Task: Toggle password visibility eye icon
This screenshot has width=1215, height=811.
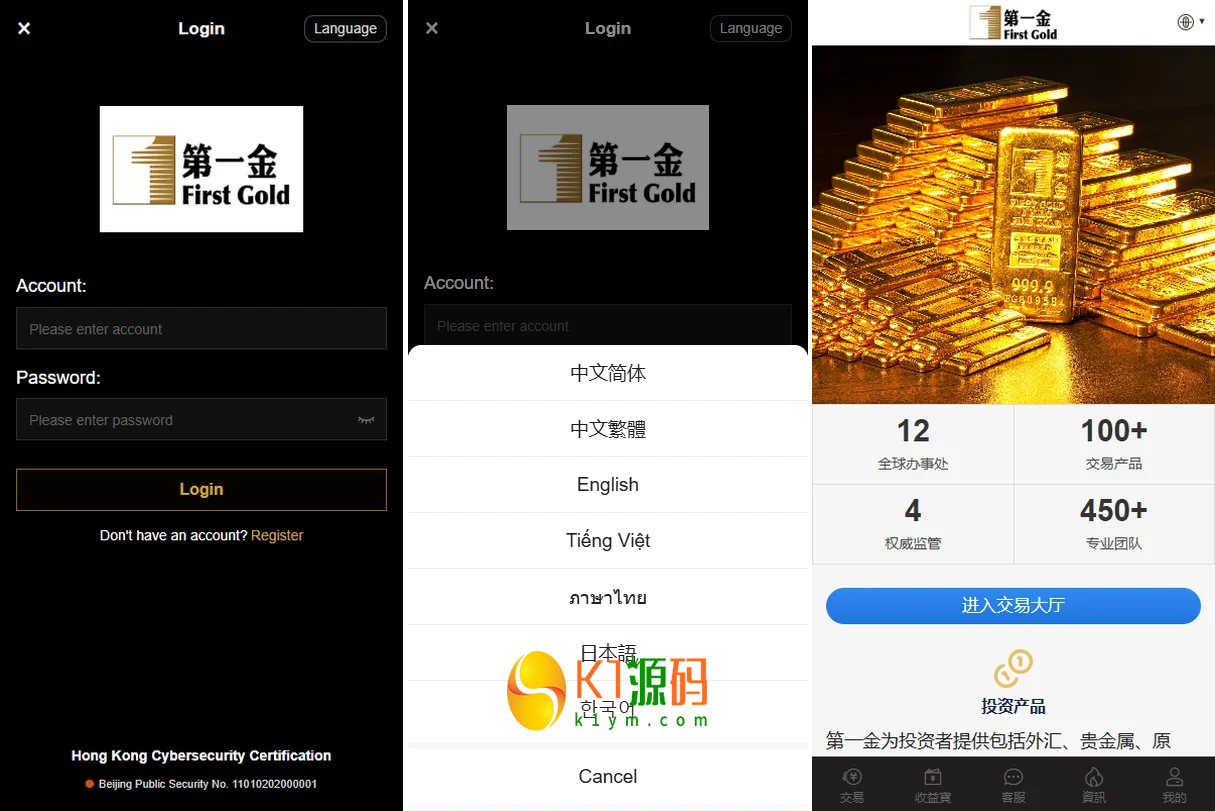Action: click(x=366, y=420)
